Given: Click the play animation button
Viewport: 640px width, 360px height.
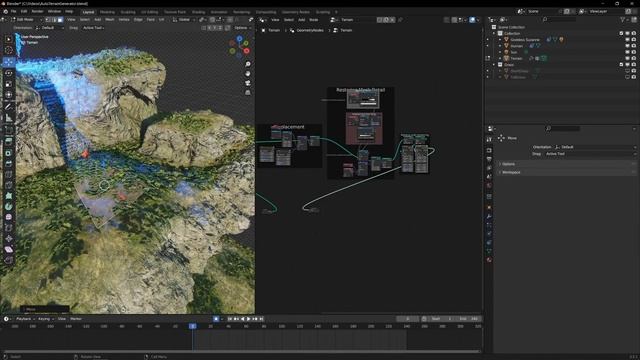Looking at the screenshot, I should click(x=249, y=319).
